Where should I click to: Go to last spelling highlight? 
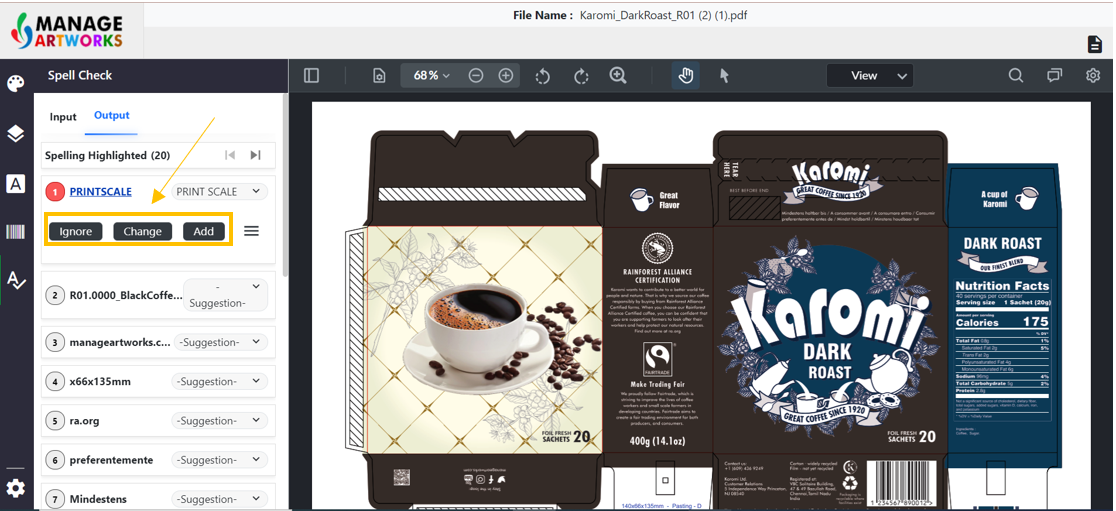(255, 155)
